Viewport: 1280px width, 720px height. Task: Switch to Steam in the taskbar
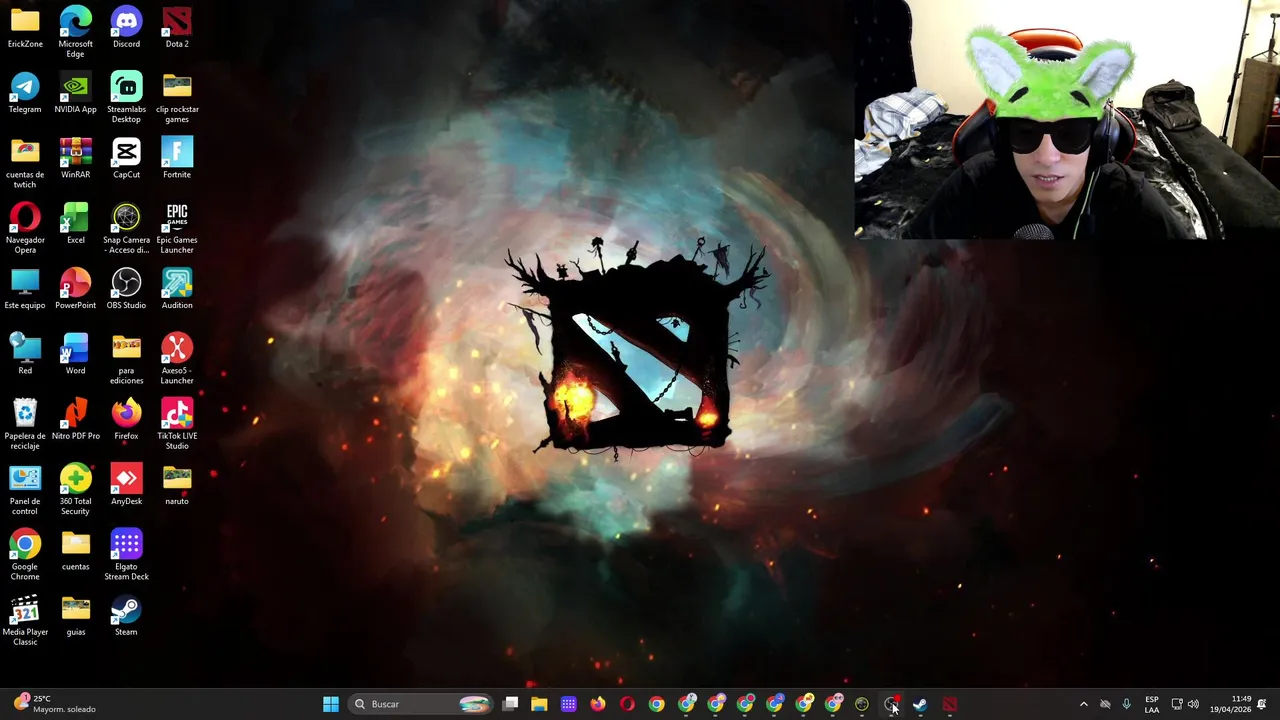920,704
